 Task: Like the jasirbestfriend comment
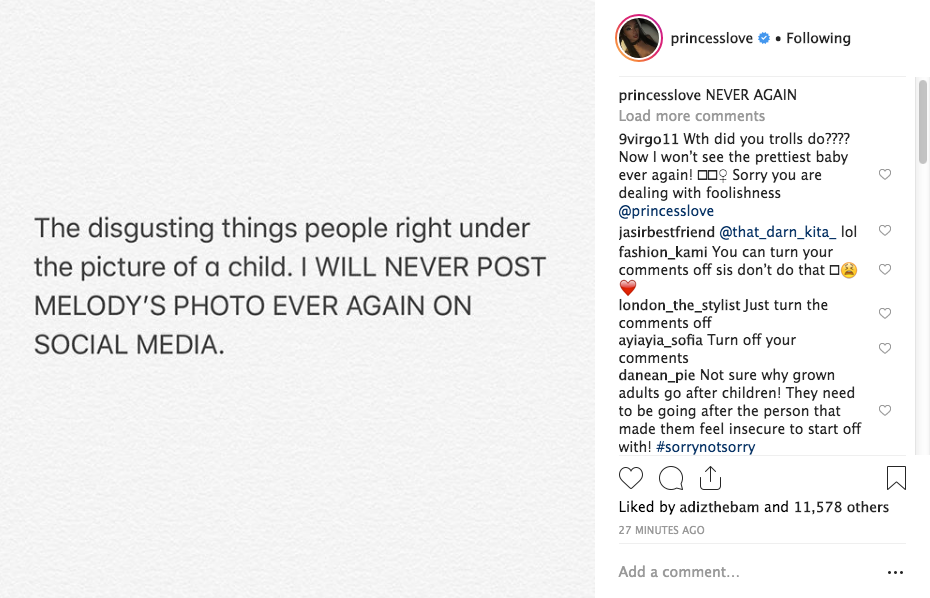click(x=884, y=231)
